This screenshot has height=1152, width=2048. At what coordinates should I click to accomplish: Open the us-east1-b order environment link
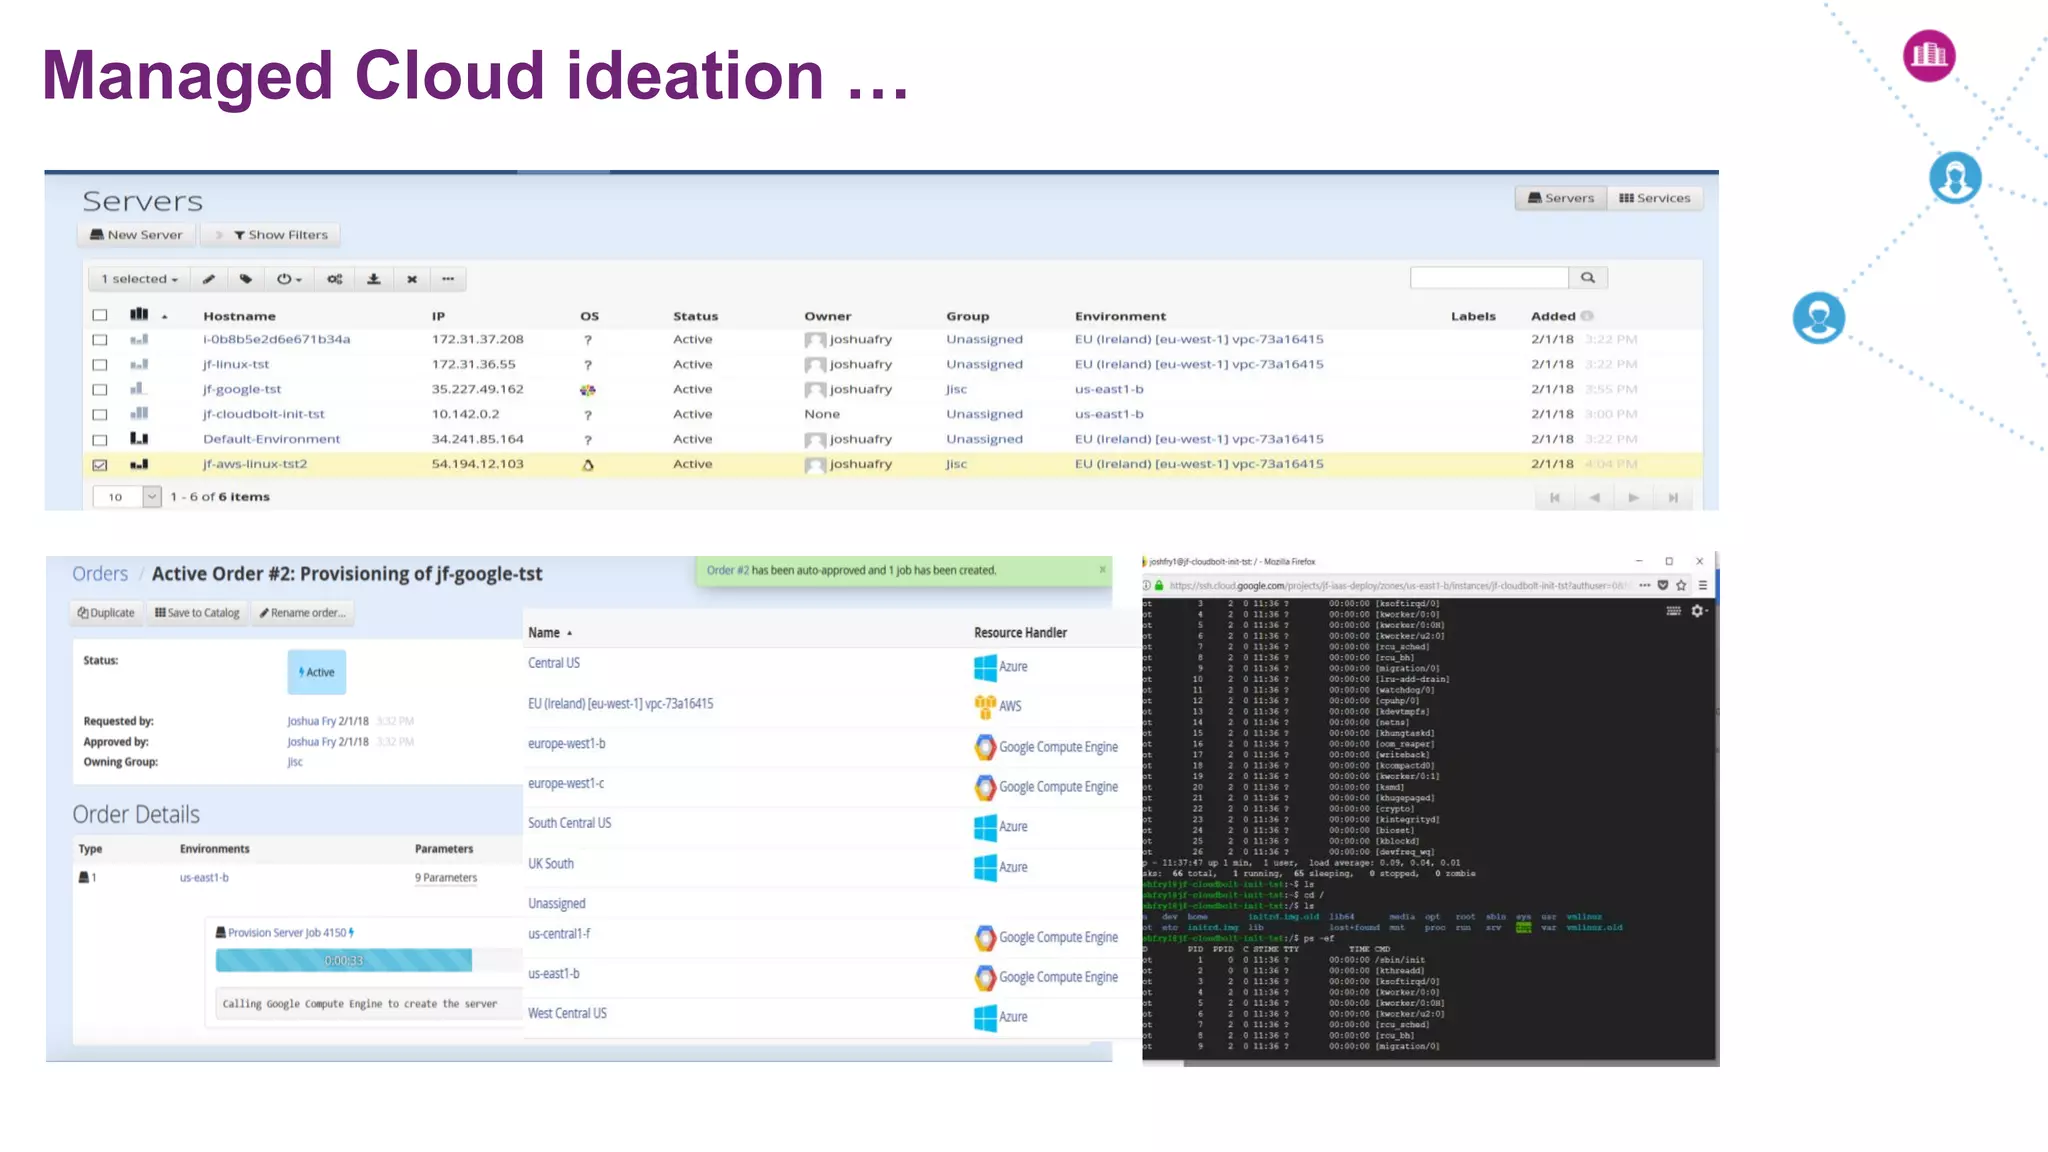click(204, 878)
